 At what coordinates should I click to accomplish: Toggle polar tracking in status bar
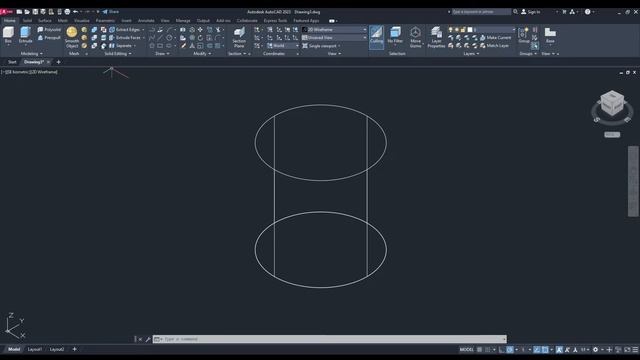pyautogui.click(x=510, y=349)
